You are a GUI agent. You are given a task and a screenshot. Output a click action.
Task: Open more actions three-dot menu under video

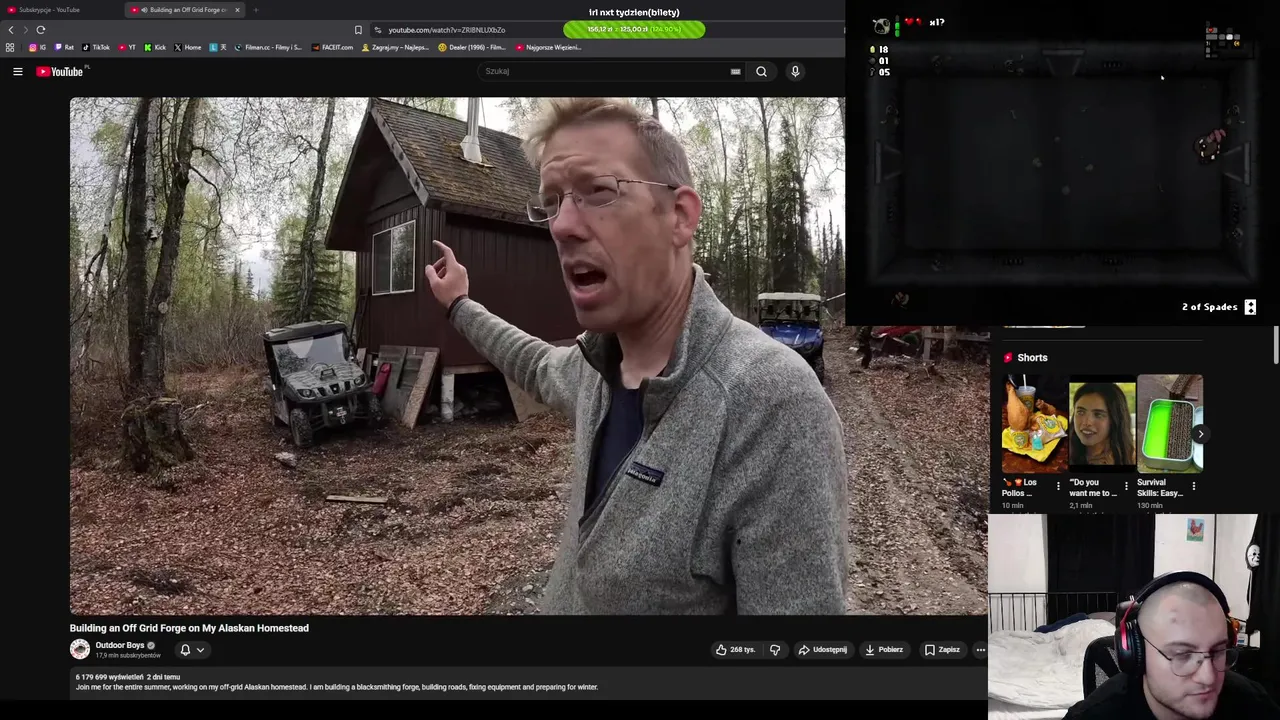point(980,650)
